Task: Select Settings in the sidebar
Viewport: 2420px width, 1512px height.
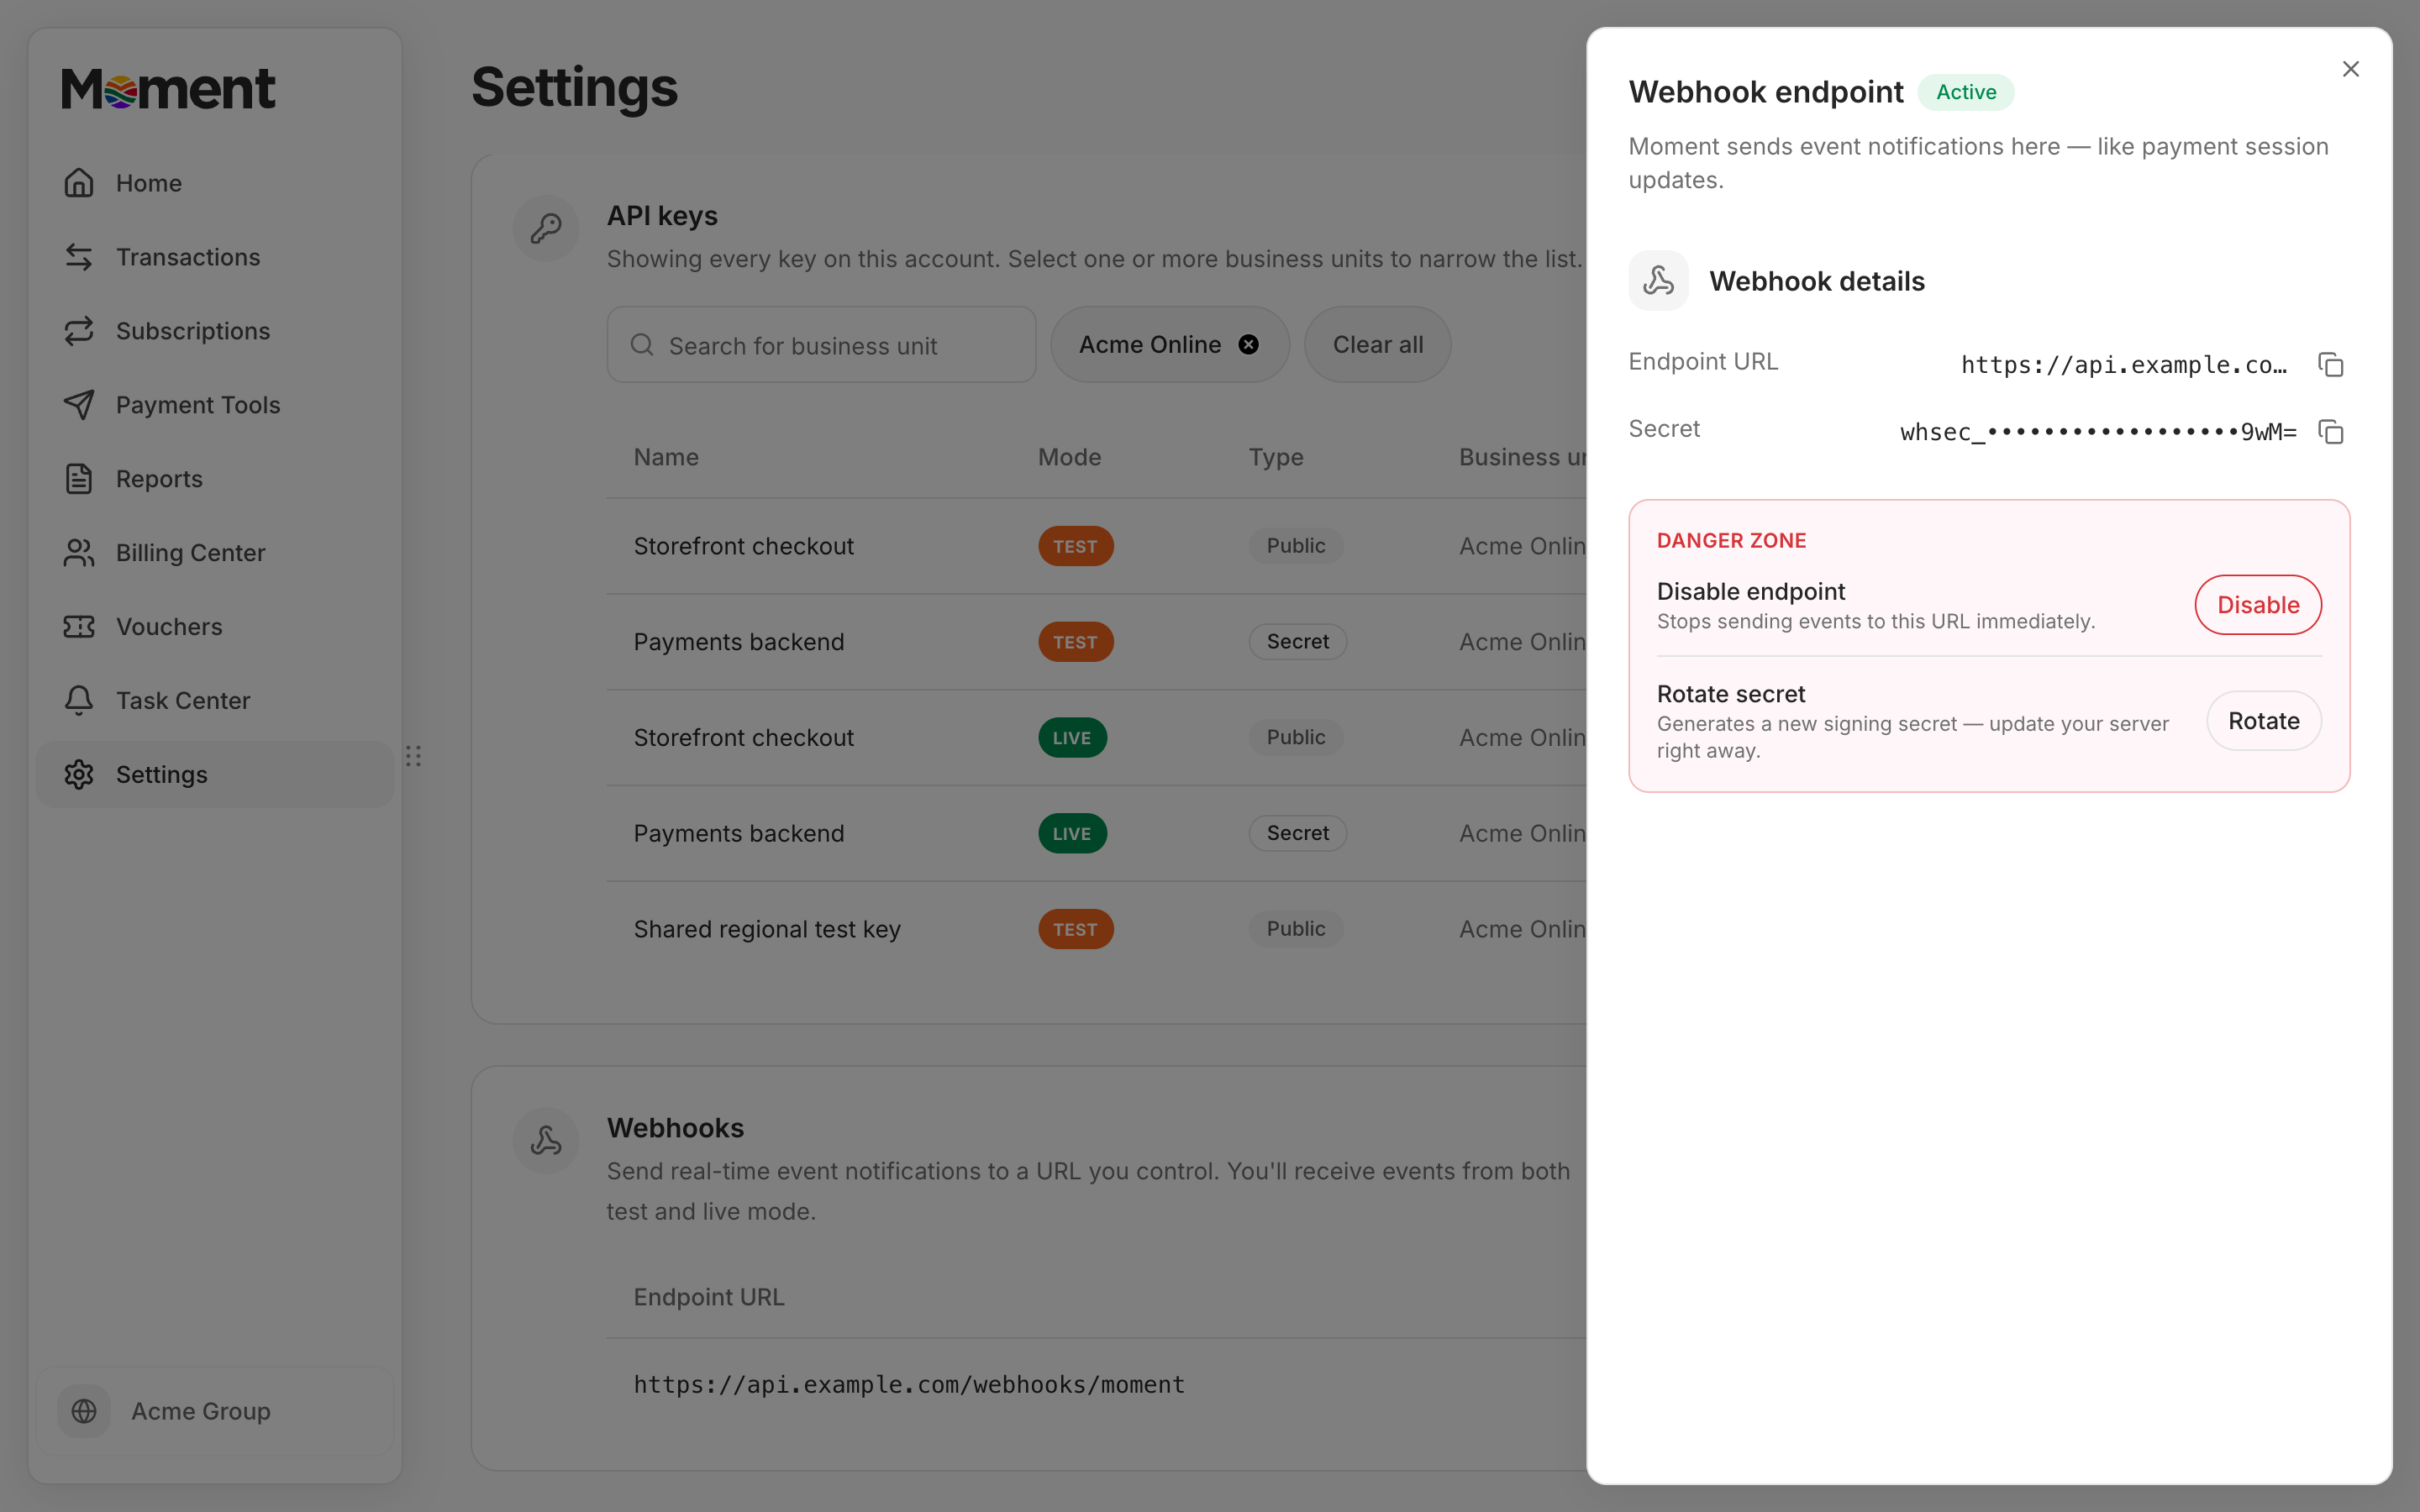Action: pos(214,775)
